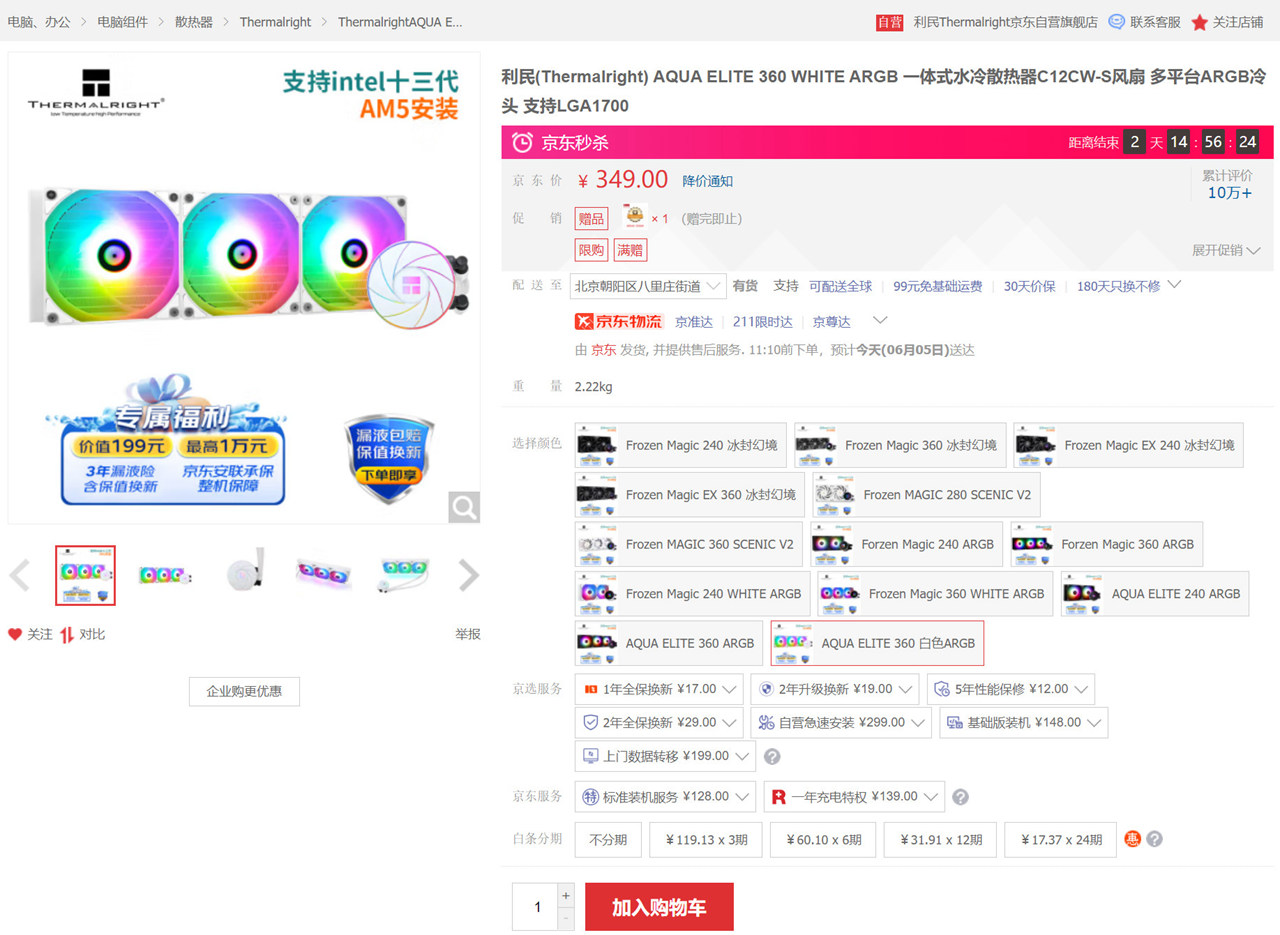Click the help icon beside 一年充电特权

[961, 797]
